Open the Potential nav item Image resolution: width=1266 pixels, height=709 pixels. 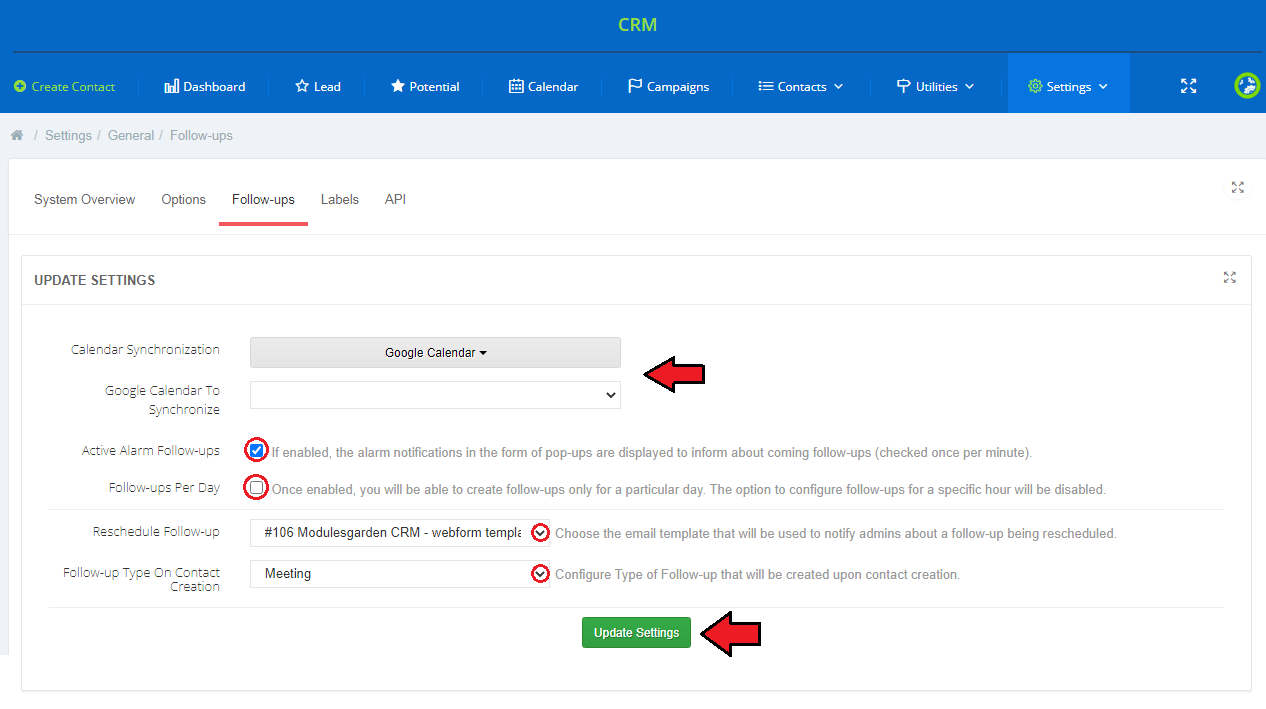click(425, 87)
